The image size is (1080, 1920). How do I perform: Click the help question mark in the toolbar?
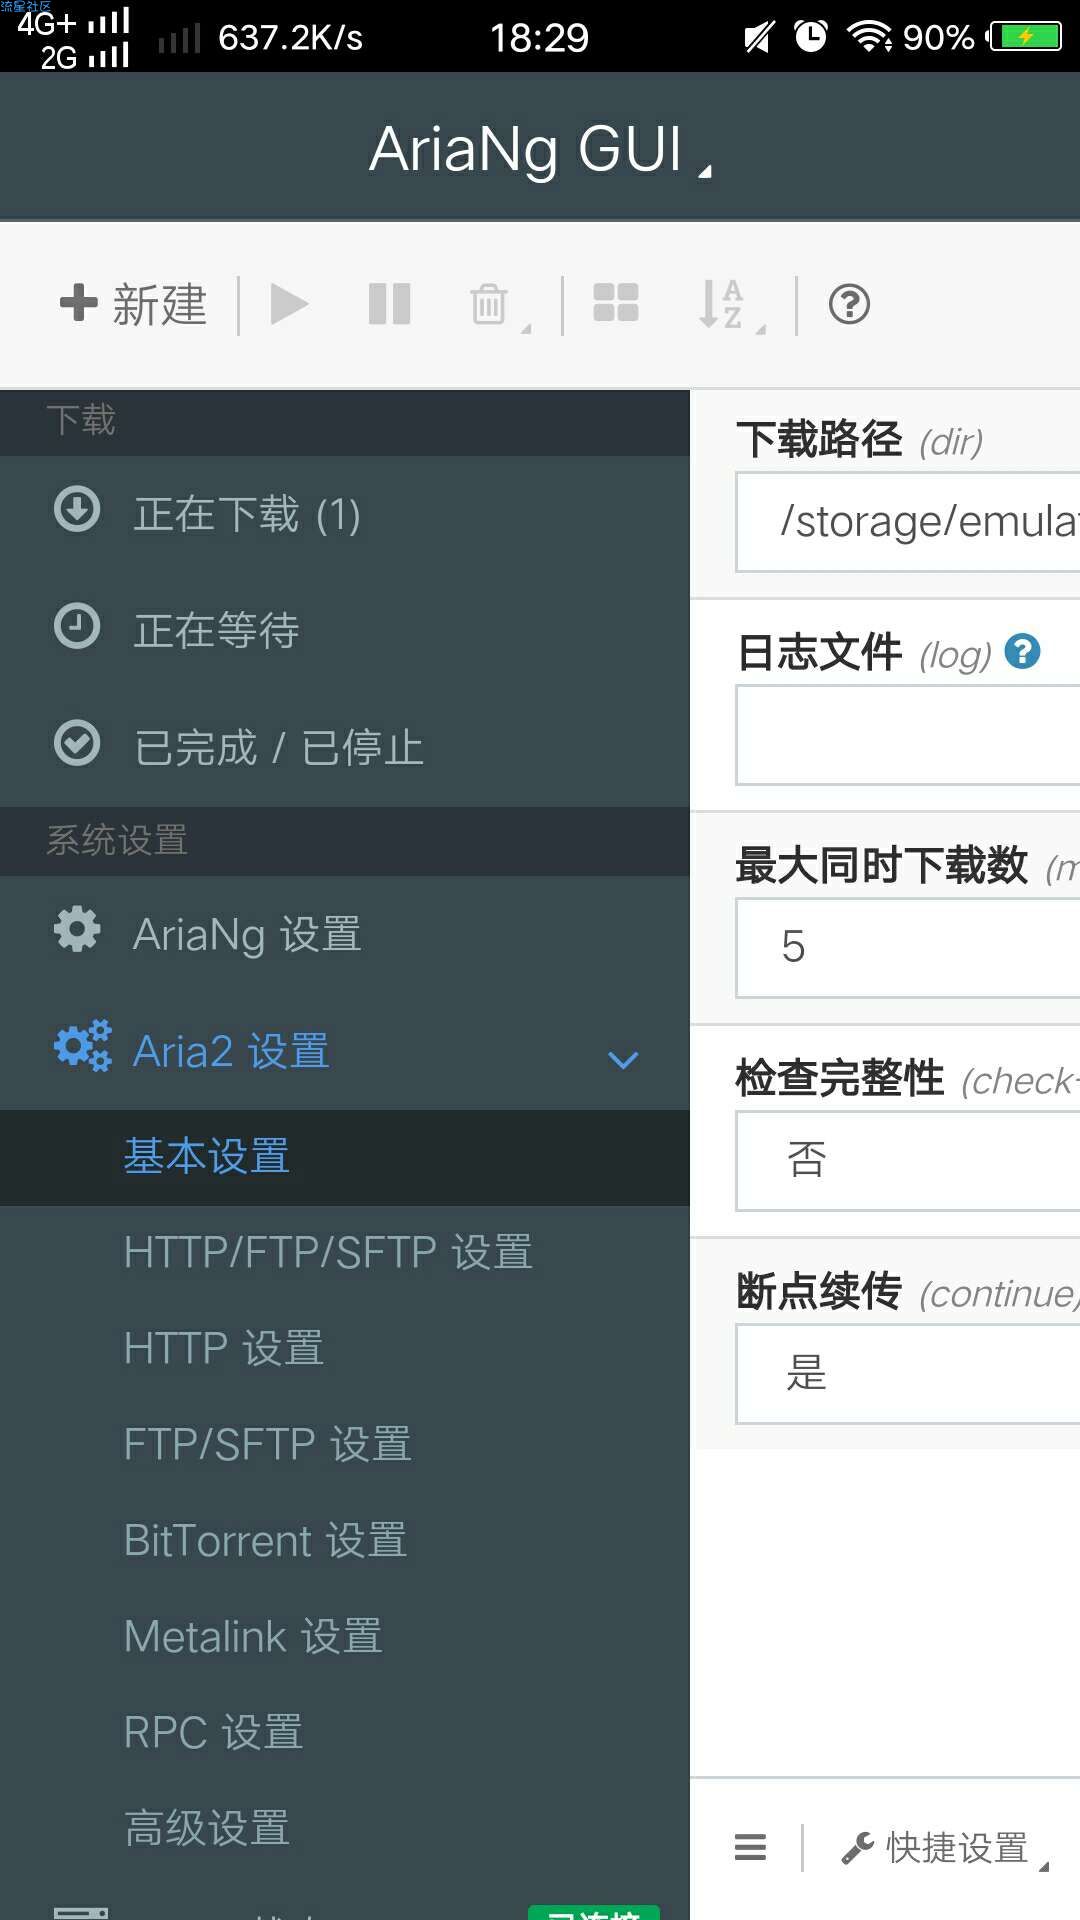(849, 304)
